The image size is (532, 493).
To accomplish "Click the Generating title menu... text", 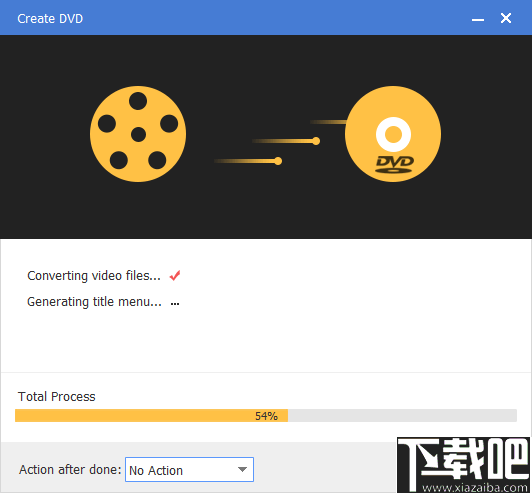I will [94, 302].
